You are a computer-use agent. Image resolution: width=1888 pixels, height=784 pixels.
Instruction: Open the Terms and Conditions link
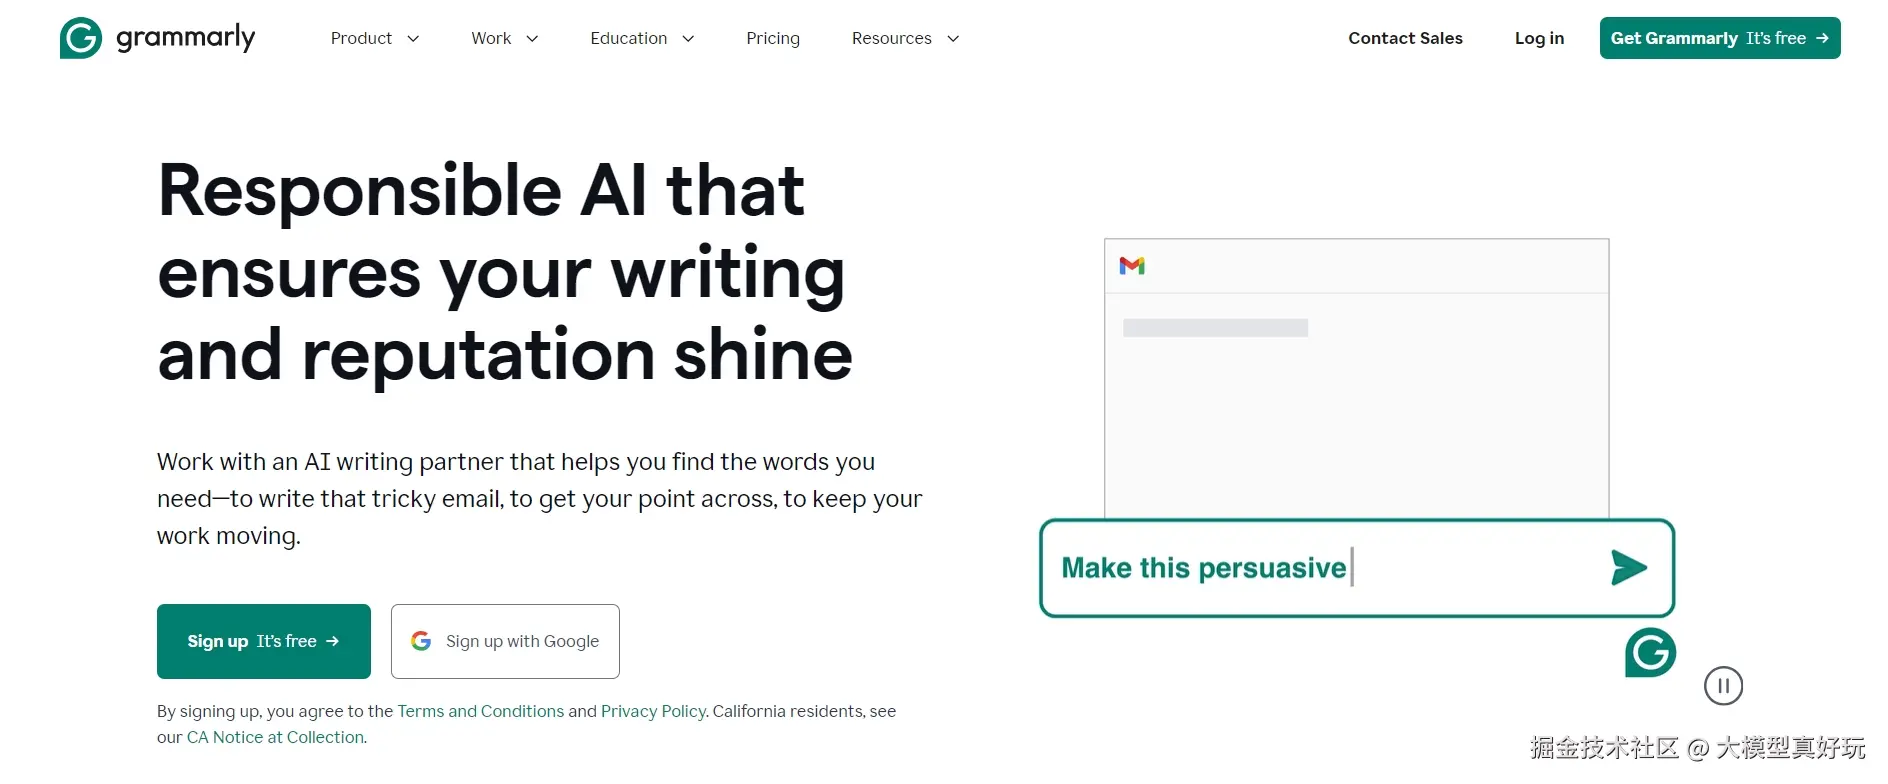point(481,711)
